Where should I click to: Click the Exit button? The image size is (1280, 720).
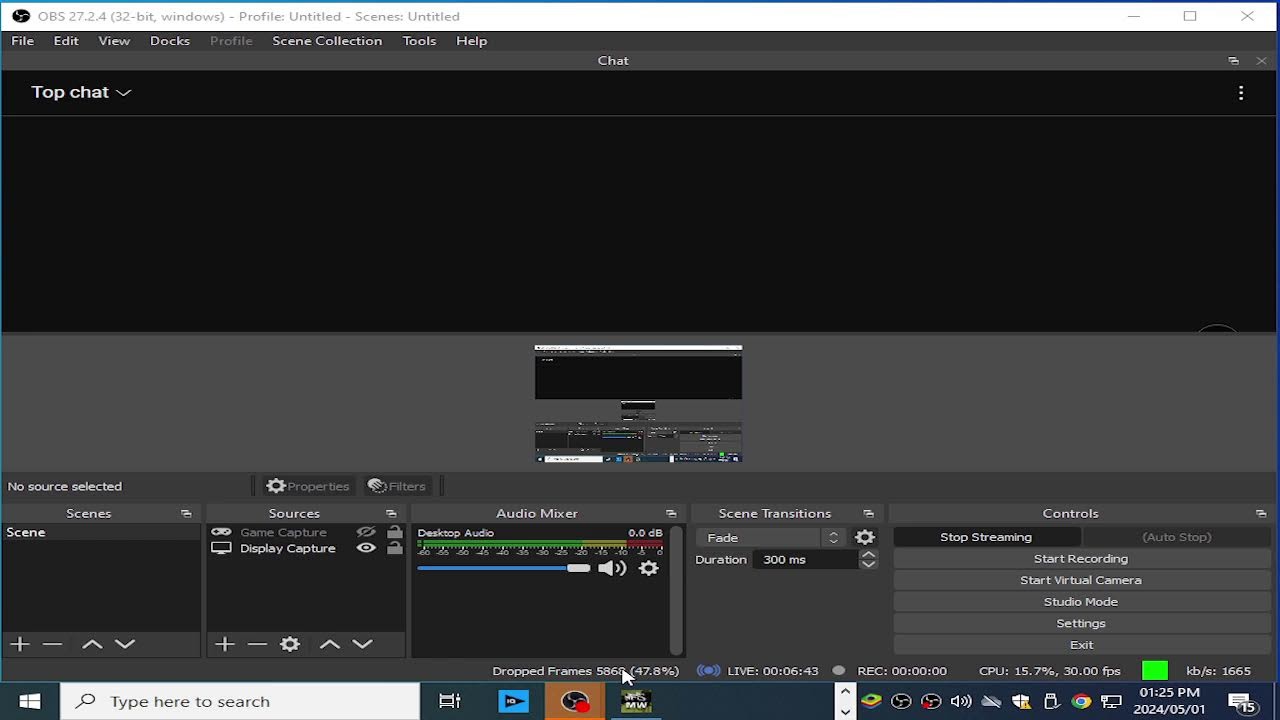point(1081,645)
